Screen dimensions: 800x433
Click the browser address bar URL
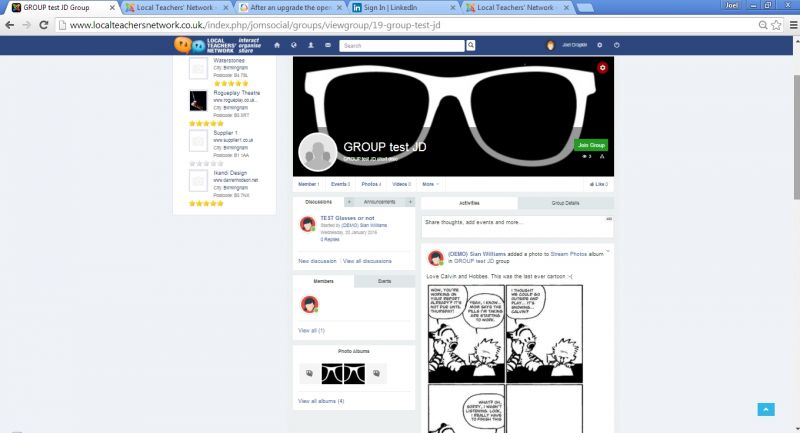[255, 25]
